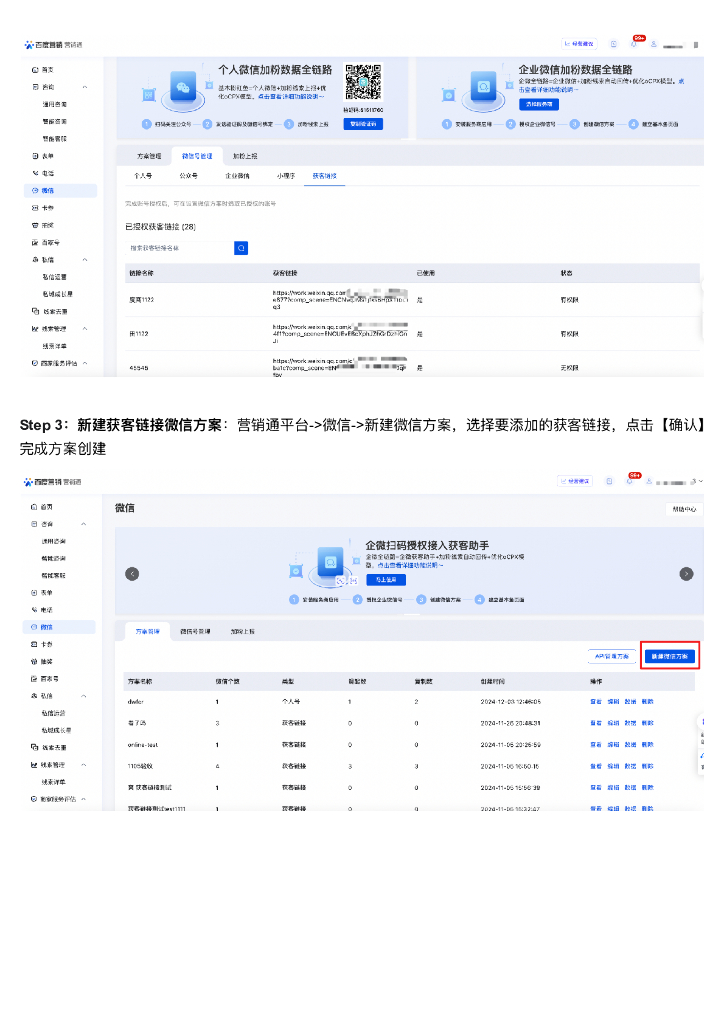Click the 搜索获客链接名称 search input field
Image resolution: width=724 pixels, height=1024 pixels.
click(x=178, y=247)
